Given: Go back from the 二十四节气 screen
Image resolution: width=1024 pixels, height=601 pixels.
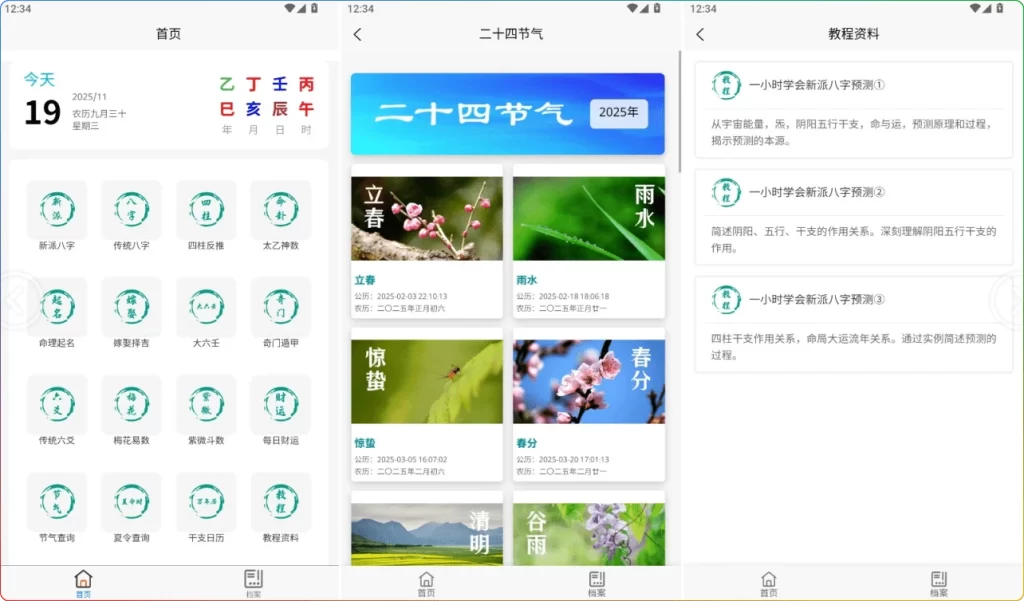Looking at the screenshot, I should tap(357, 33).
